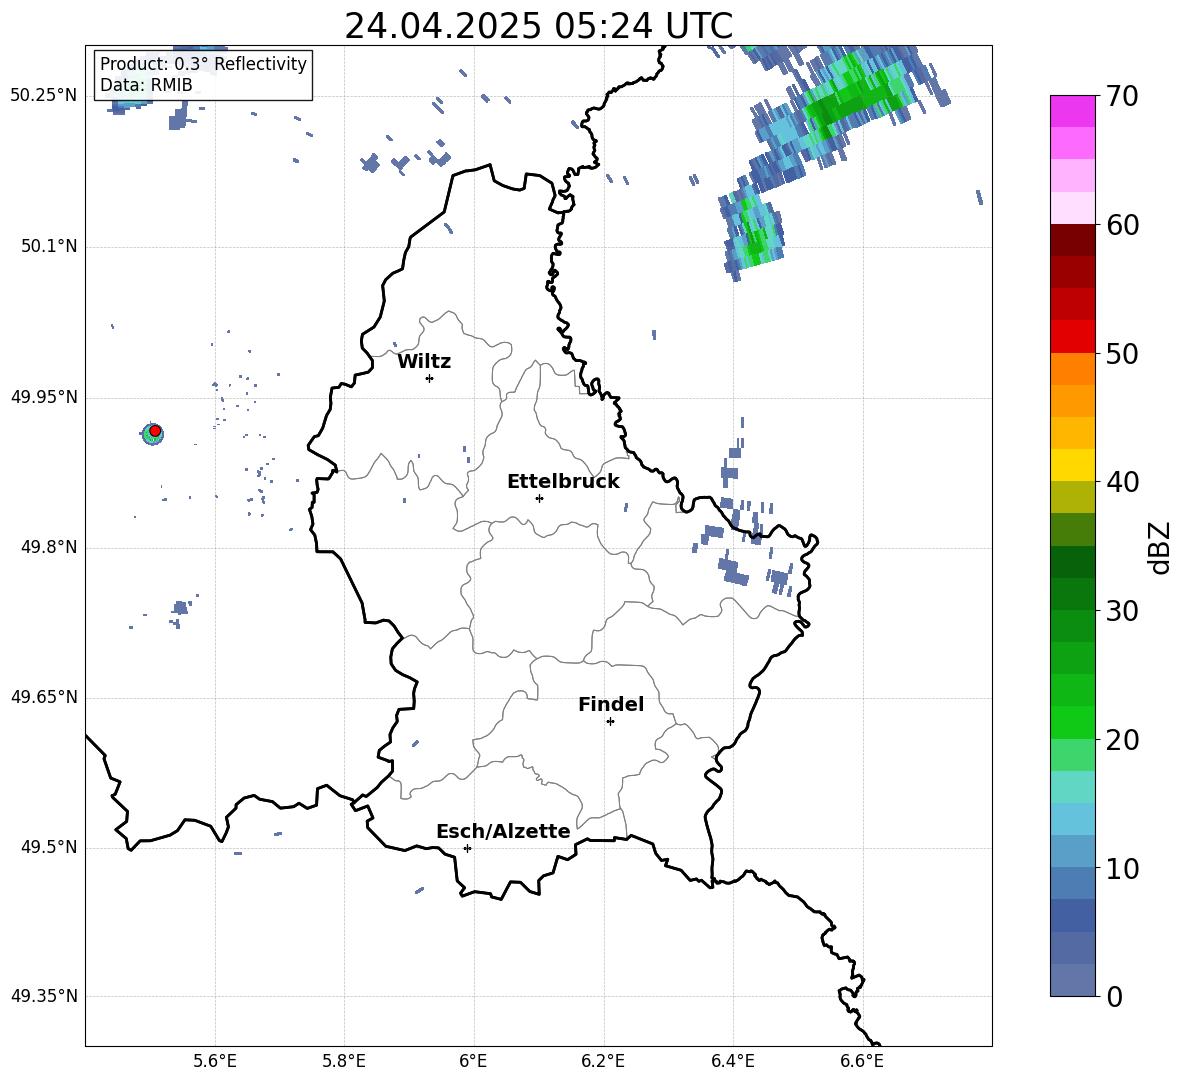Screen dimensions: 1184x1081
Task: Click the Findel cross marker
Action: point(611,722)
